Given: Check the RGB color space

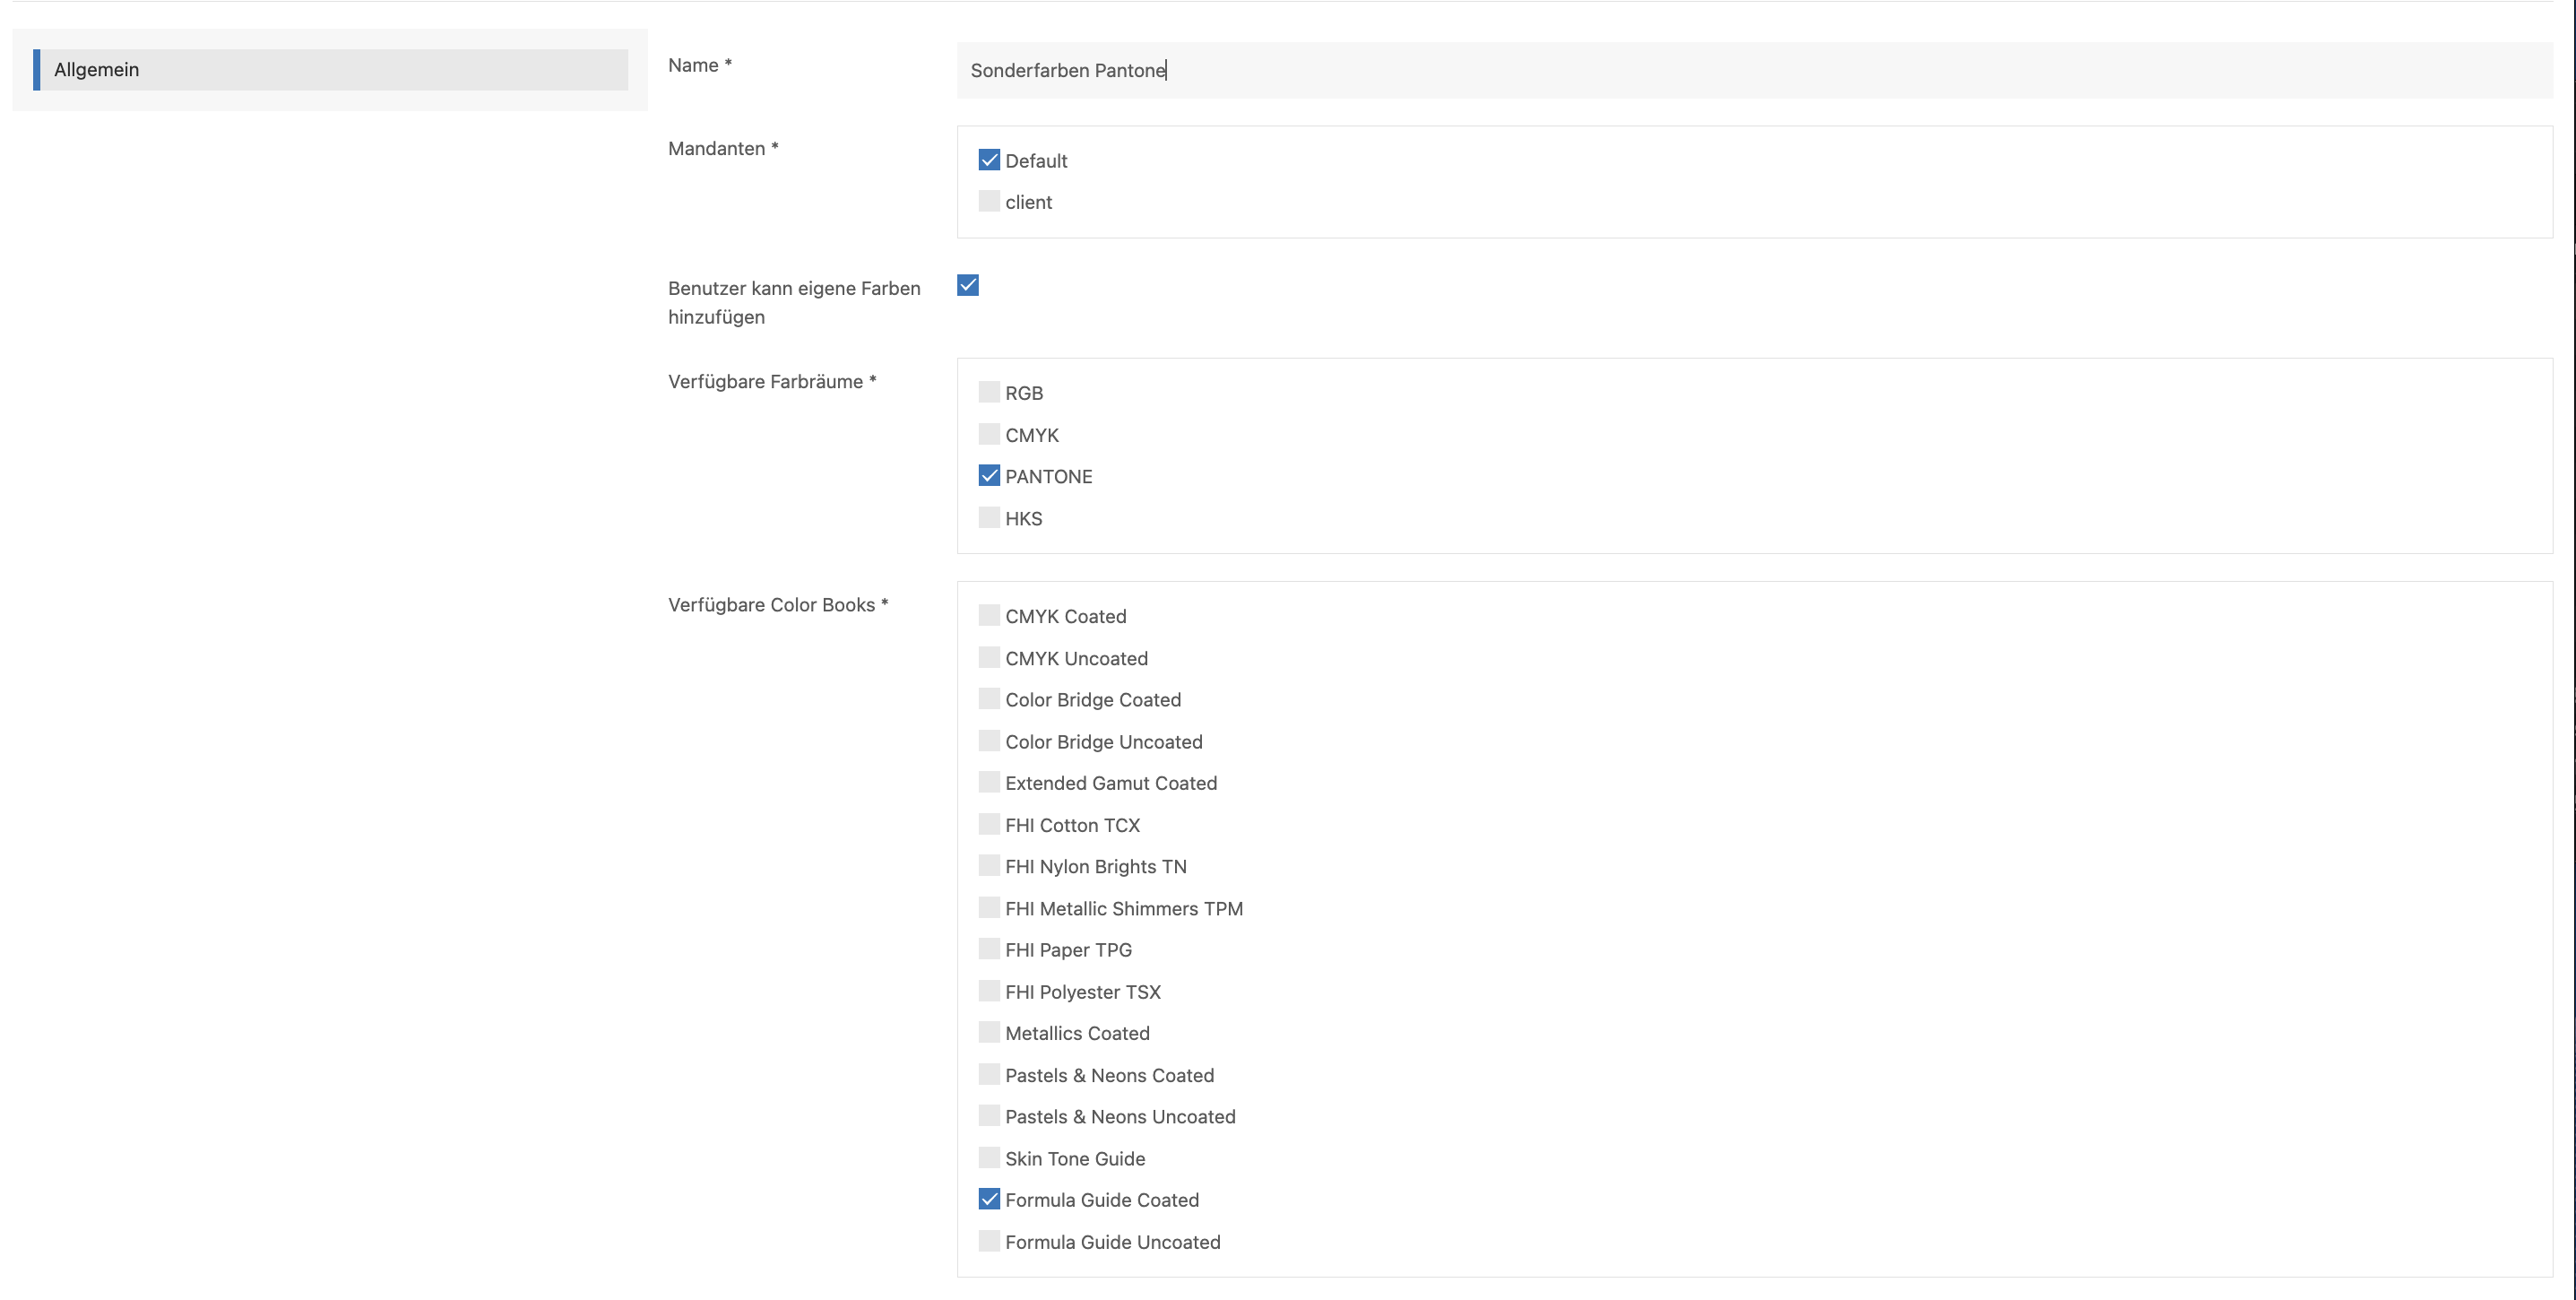Looking at the screenshot, I should [x=989, y=392].
